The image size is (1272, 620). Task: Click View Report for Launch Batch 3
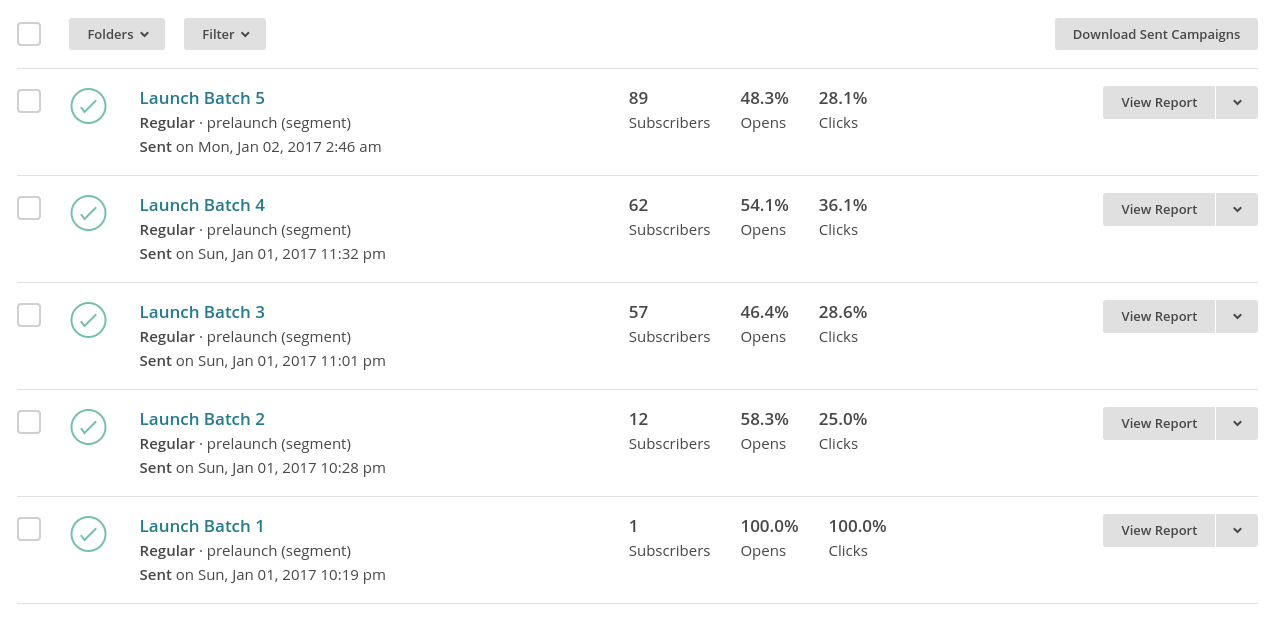1158,316
